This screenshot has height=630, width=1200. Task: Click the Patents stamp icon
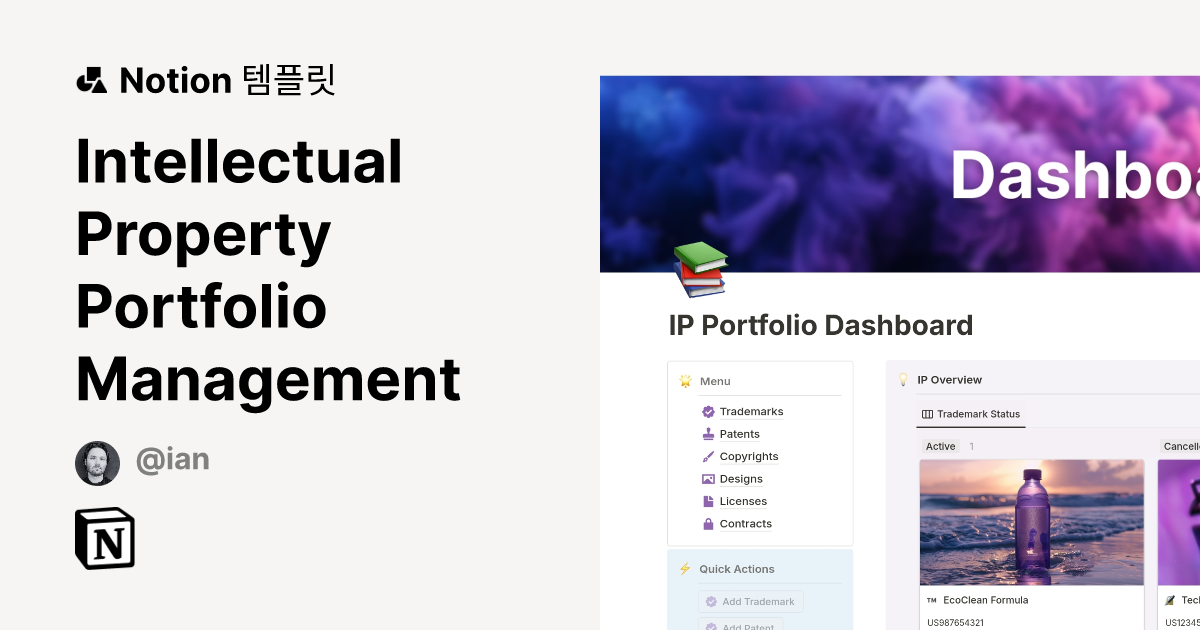point(708,434)
